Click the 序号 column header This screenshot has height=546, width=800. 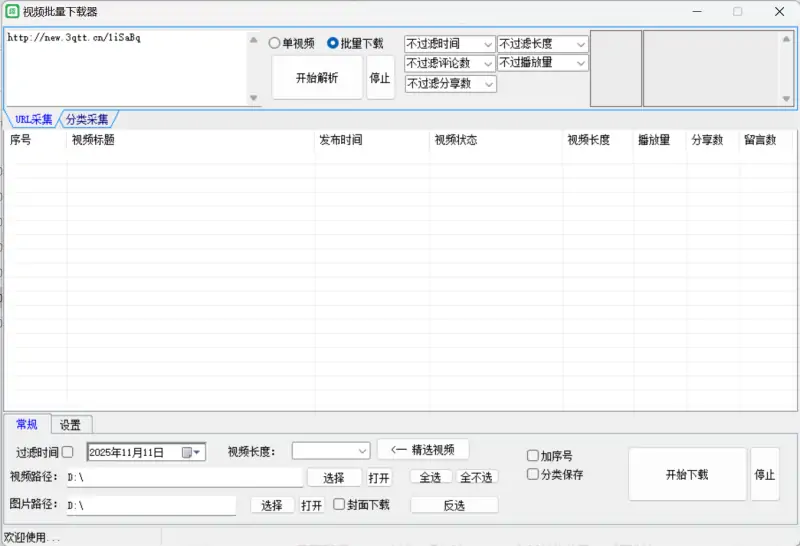(35, 140)
